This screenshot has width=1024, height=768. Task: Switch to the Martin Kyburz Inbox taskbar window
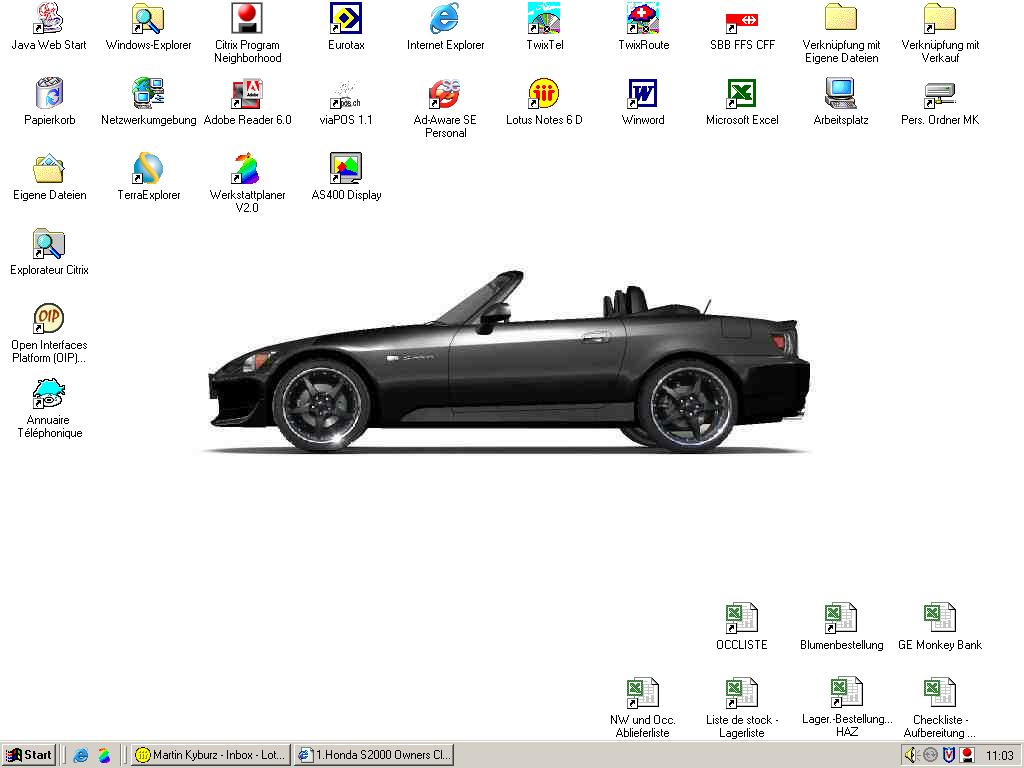point(211,755)
